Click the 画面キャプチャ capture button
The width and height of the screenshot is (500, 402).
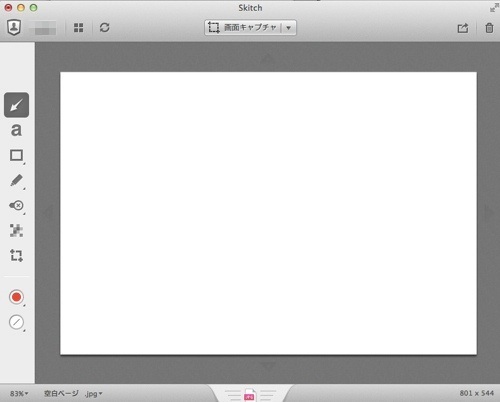point(242,27)
